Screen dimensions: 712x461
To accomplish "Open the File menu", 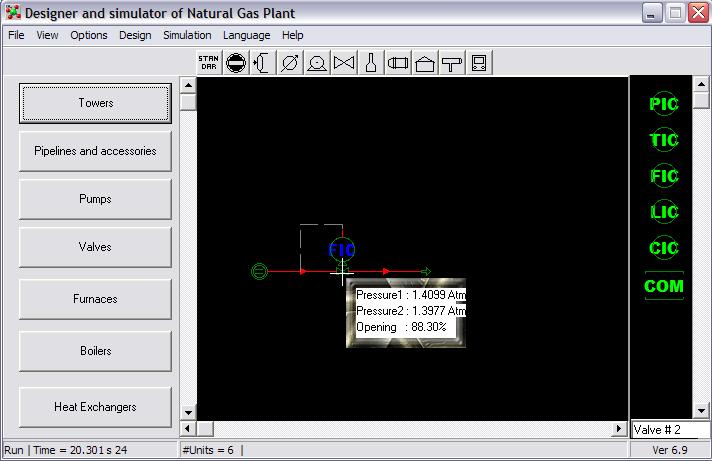I will [16, 35].
